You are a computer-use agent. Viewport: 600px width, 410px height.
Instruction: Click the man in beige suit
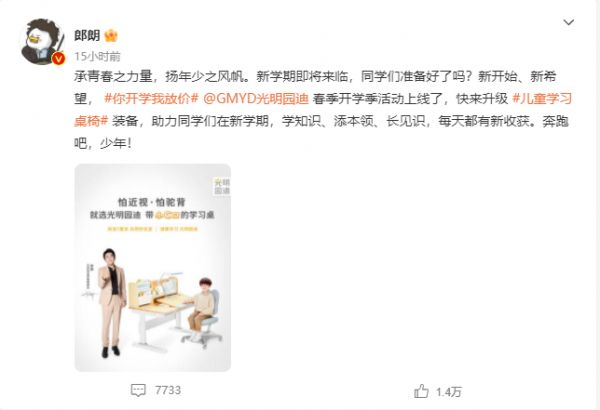click(111, 303)
